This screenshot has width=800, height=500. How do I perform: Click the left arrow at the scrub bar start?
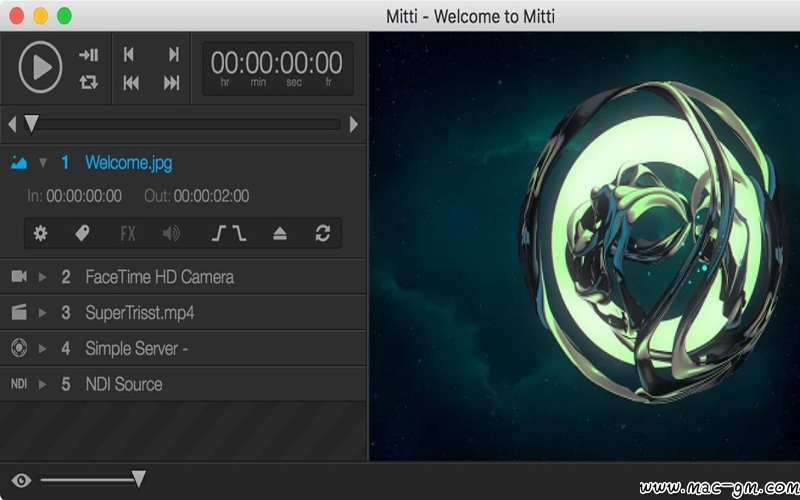(x=12, y=124)
